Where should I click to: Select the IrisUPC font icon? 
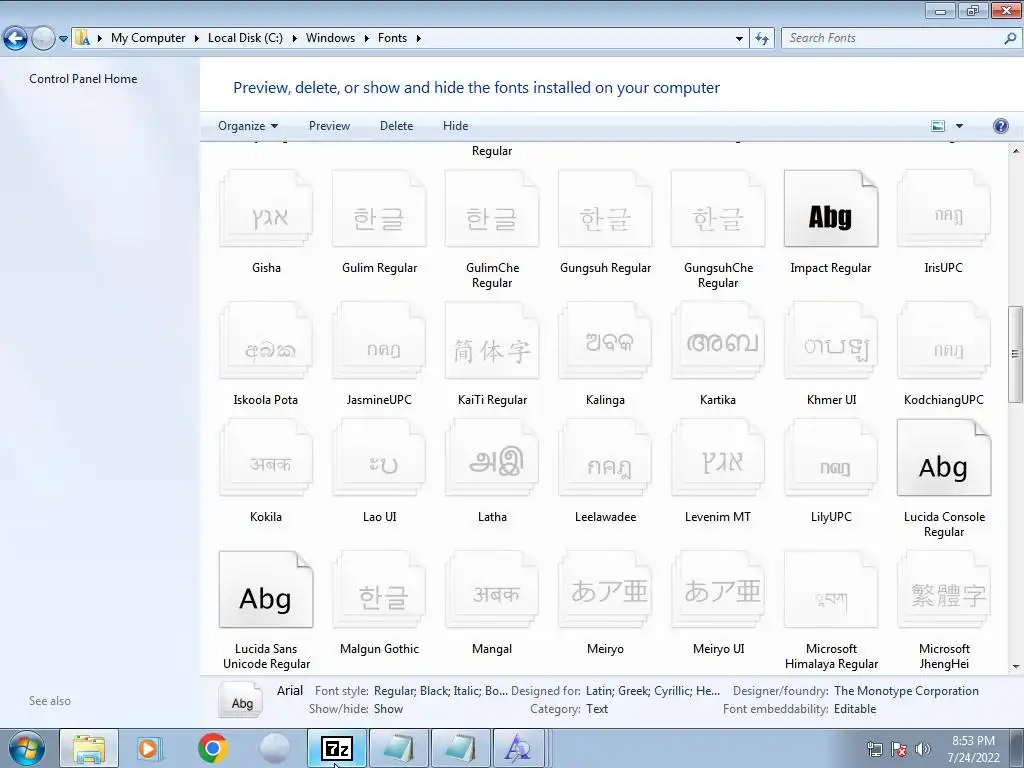pos(944,208)
